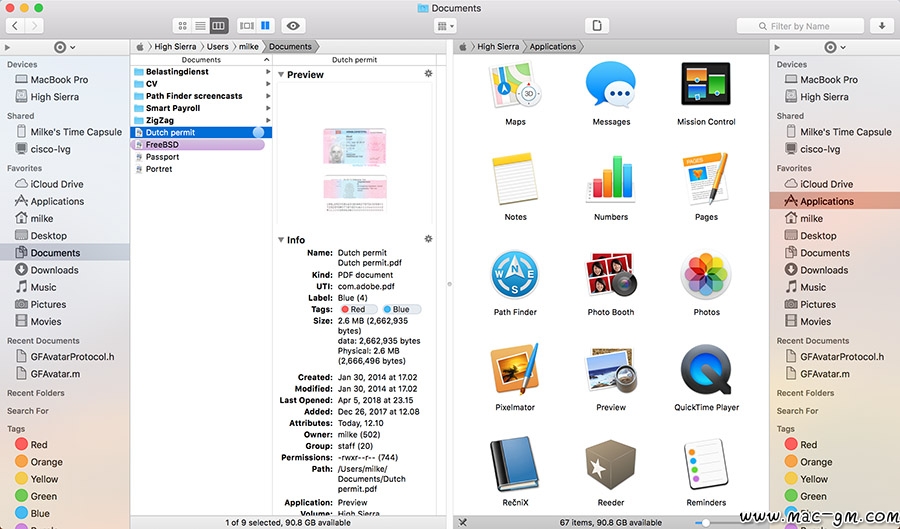Toggle the blue dual pane browser button
900x529 pixels.
tap(266, 26)
